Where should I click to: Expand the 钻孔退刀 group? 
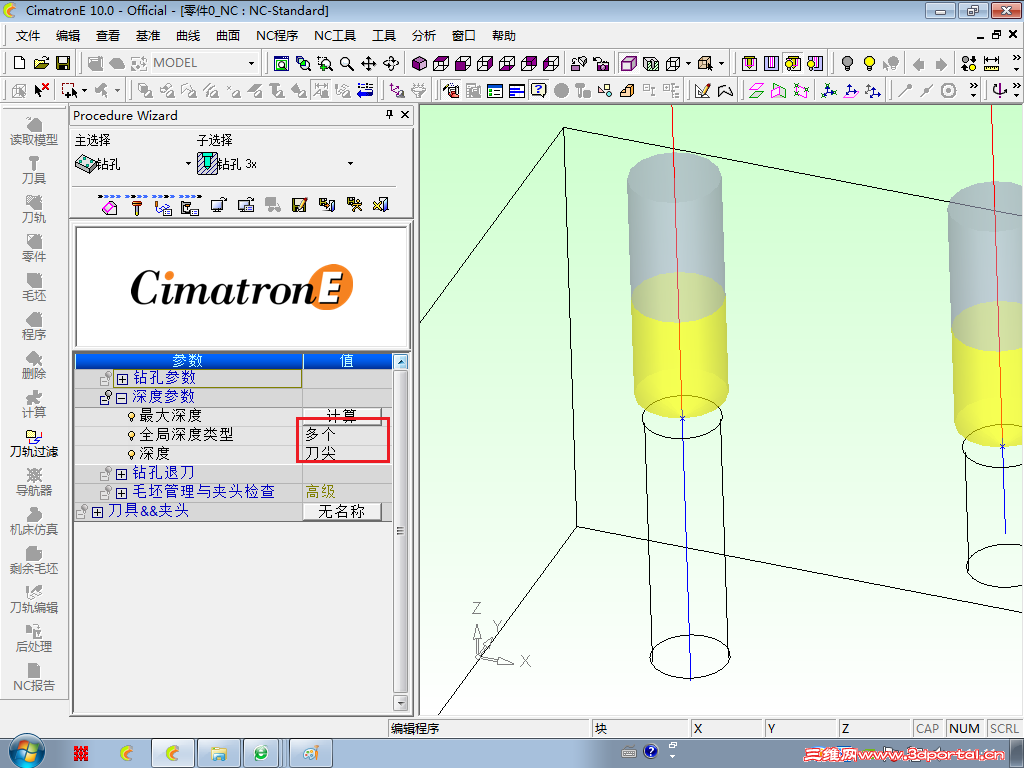(121, 473)
